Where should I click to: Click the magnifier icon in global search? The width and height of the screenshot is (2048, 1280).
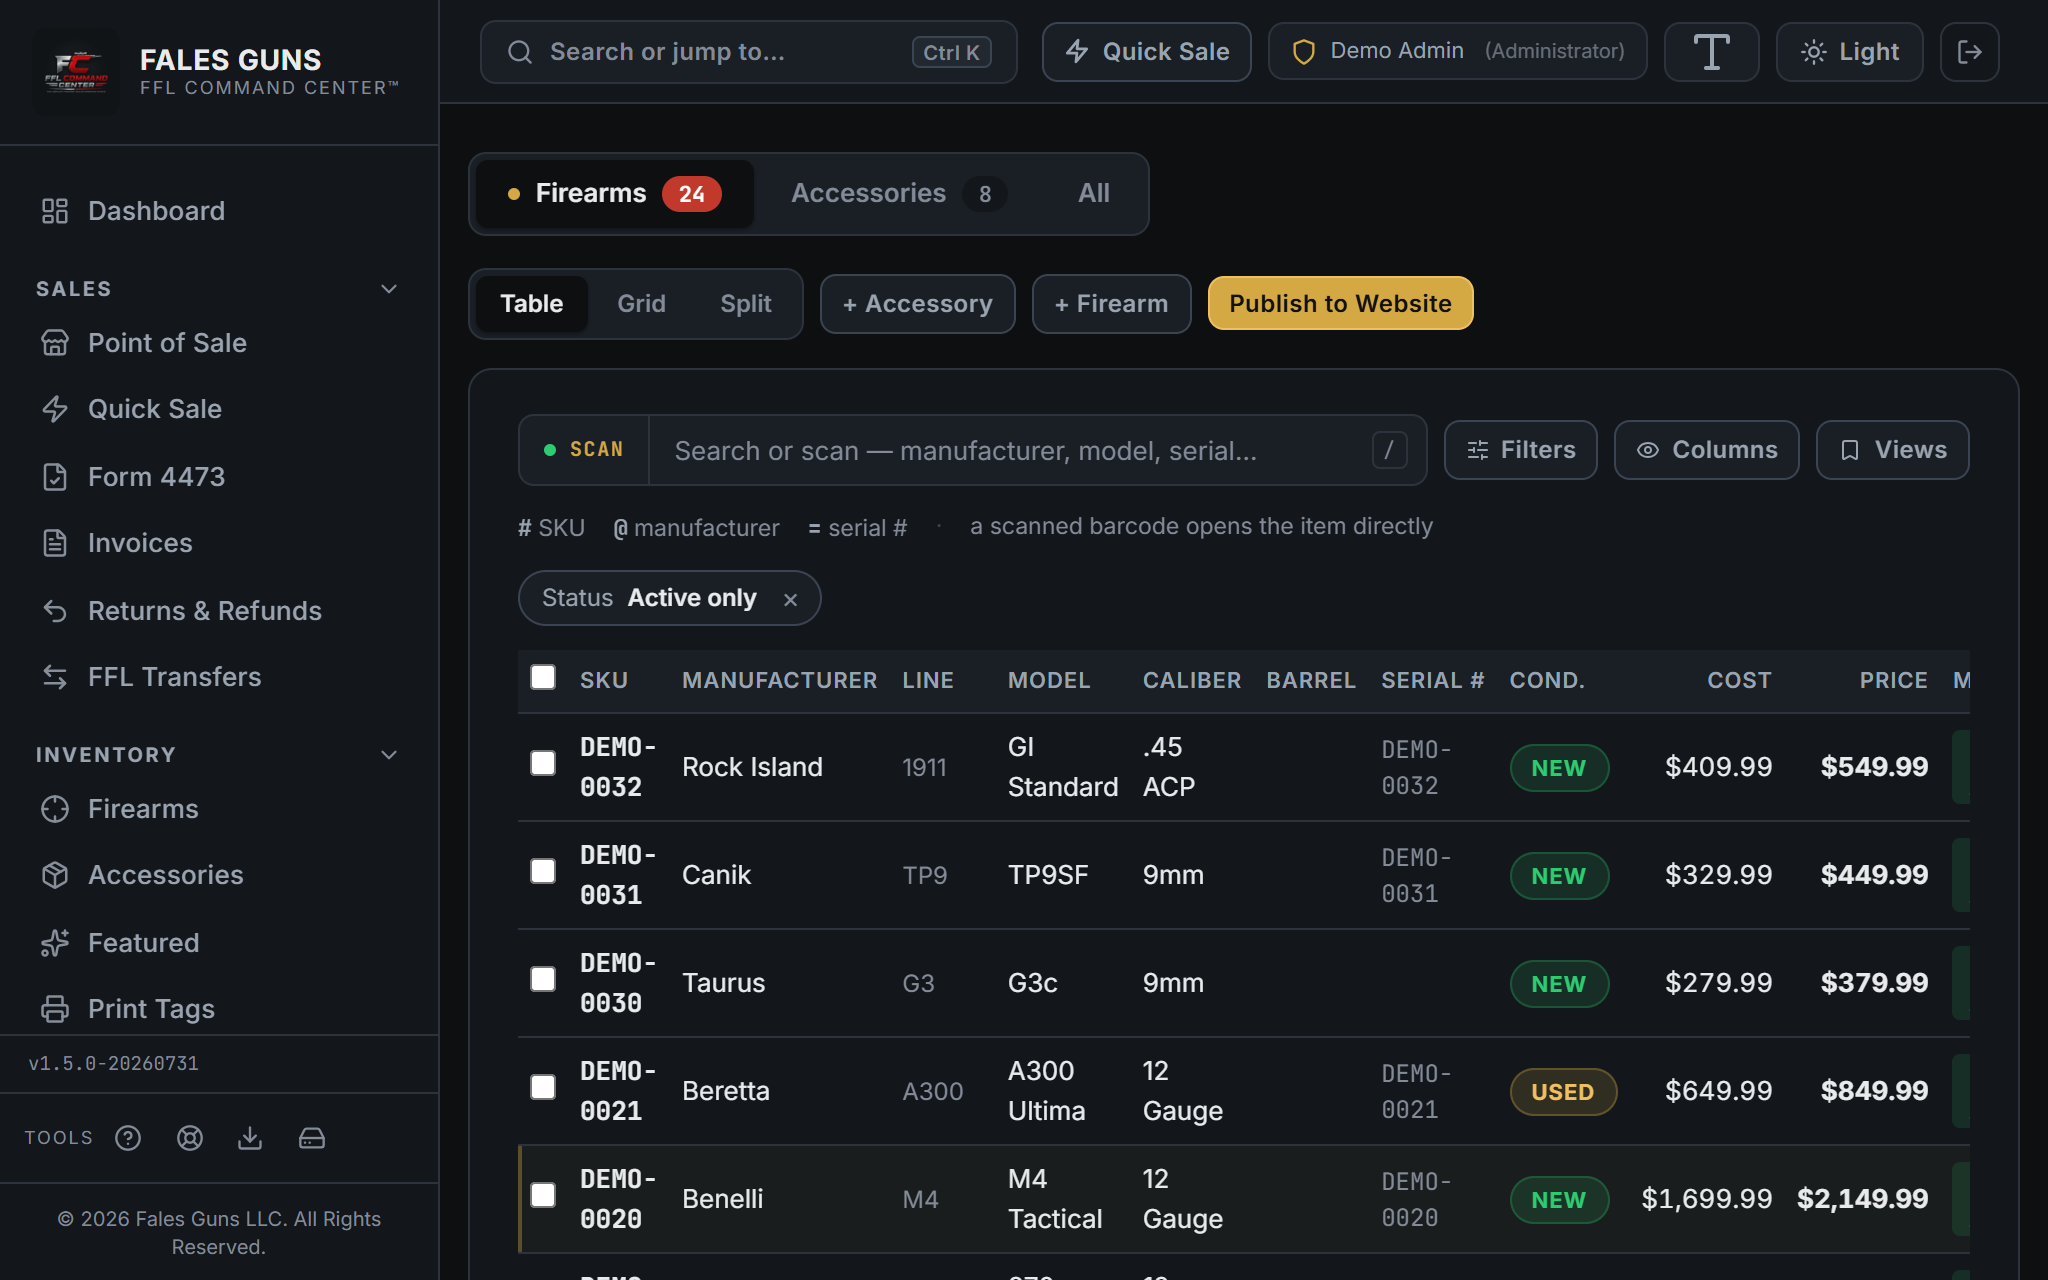(520, 52)
